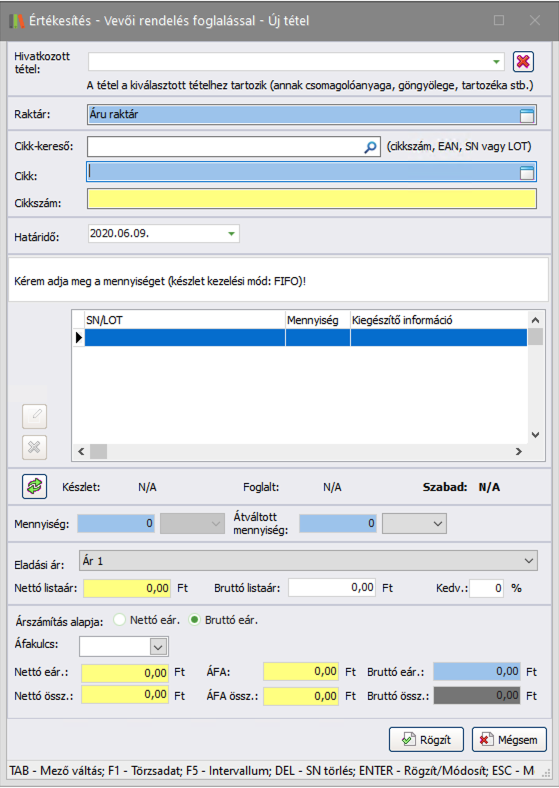The width and height of the screenshot is (559, 788).
Task: Click the pencil edit icon beside SN/LOT grid
Action: click(35, 416)
